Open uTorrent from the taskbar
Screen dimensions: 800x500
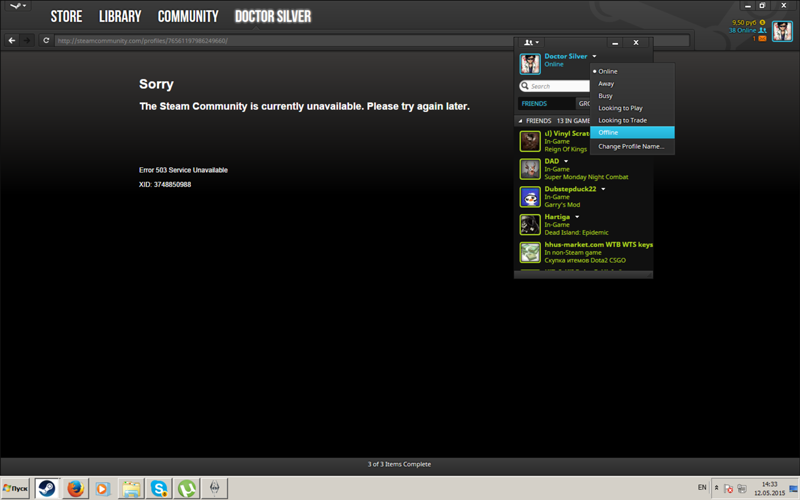187,488
